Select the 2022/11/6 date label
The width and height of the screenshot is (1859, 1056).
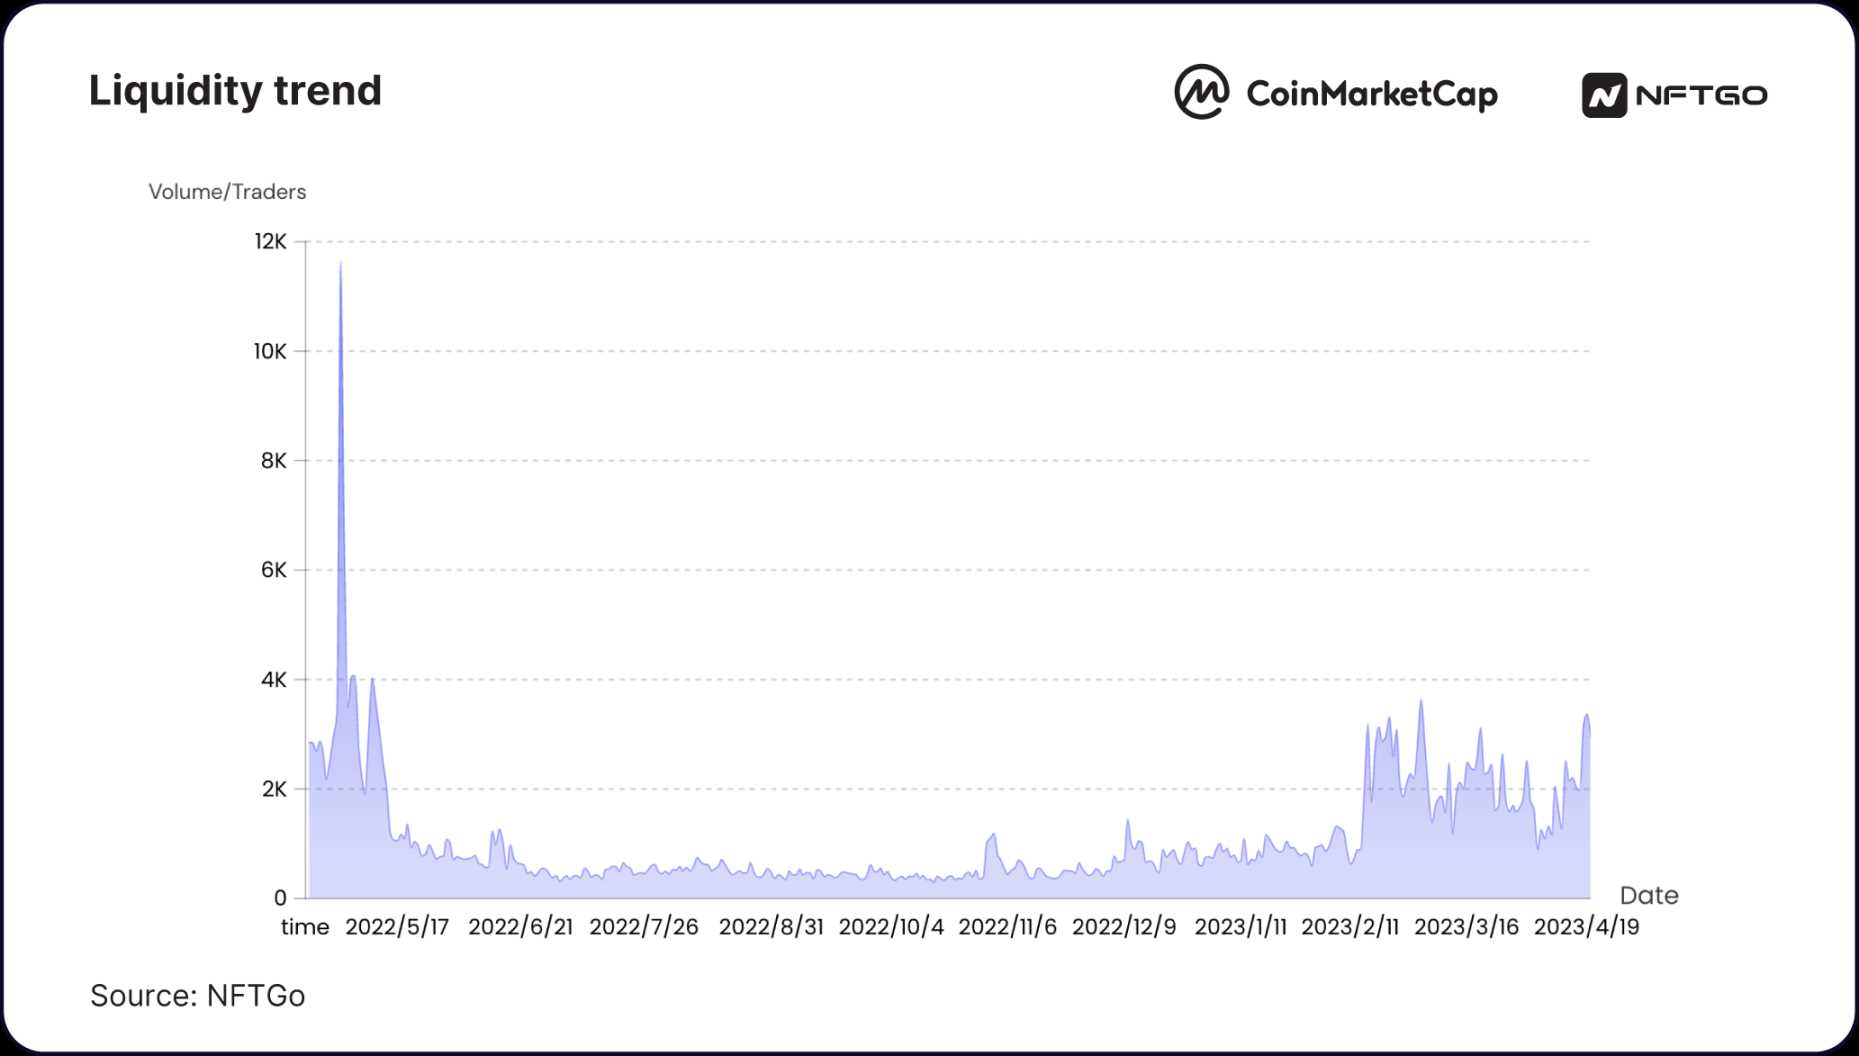1007,927
